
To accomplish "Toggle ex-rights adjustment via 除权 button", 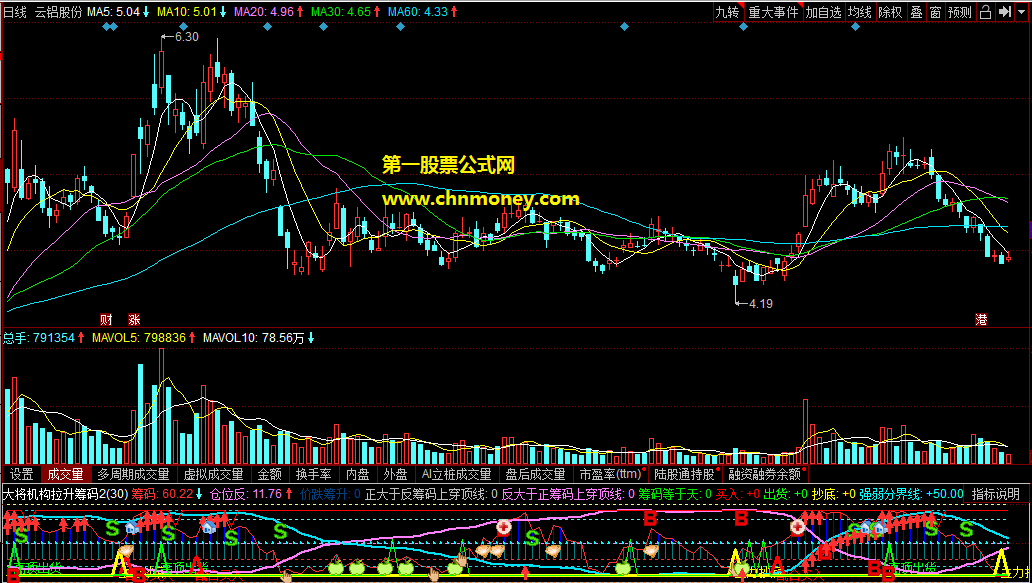I will [x=890, y=11].
